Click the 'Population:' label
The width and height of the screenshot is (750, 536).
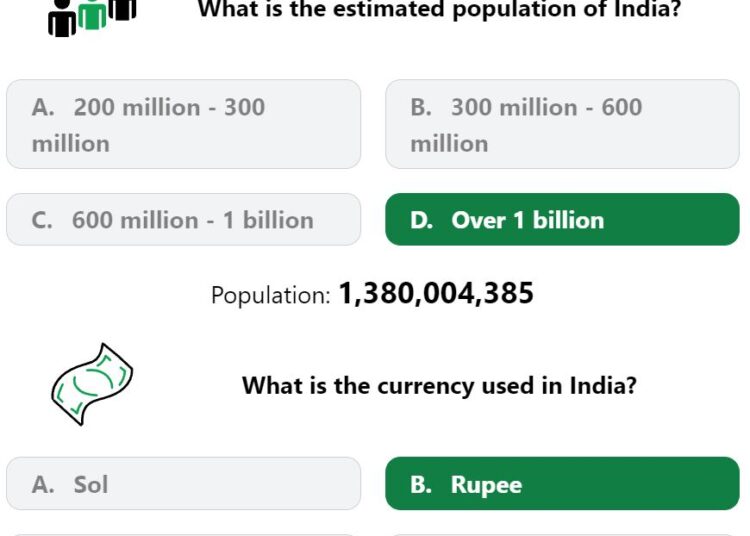(x=271, y=295)
